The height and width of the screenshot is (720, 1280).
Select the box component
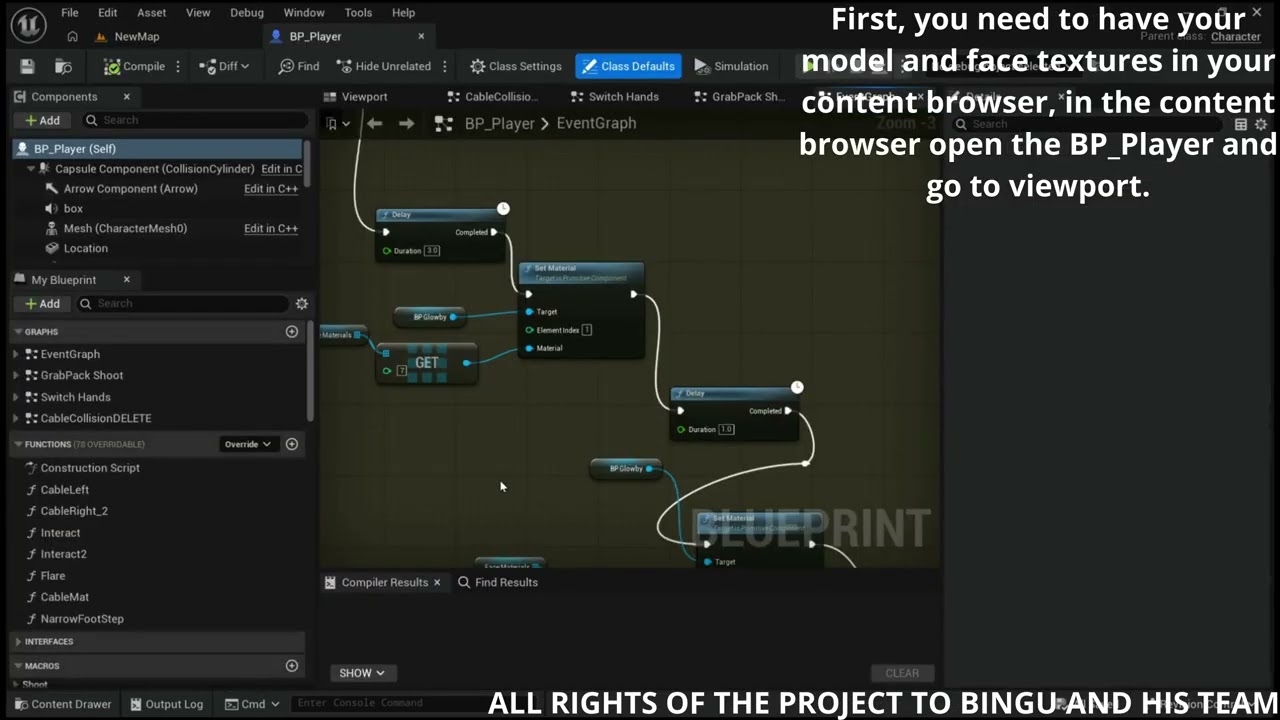(73, 209)
